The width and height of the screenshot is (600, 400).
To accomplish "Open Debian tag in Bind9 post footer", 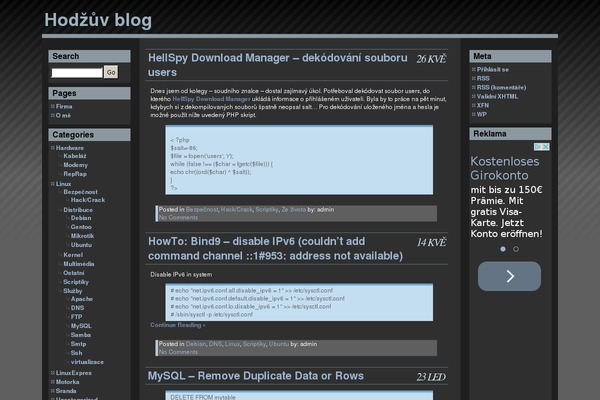I will (x=196, y=344).
